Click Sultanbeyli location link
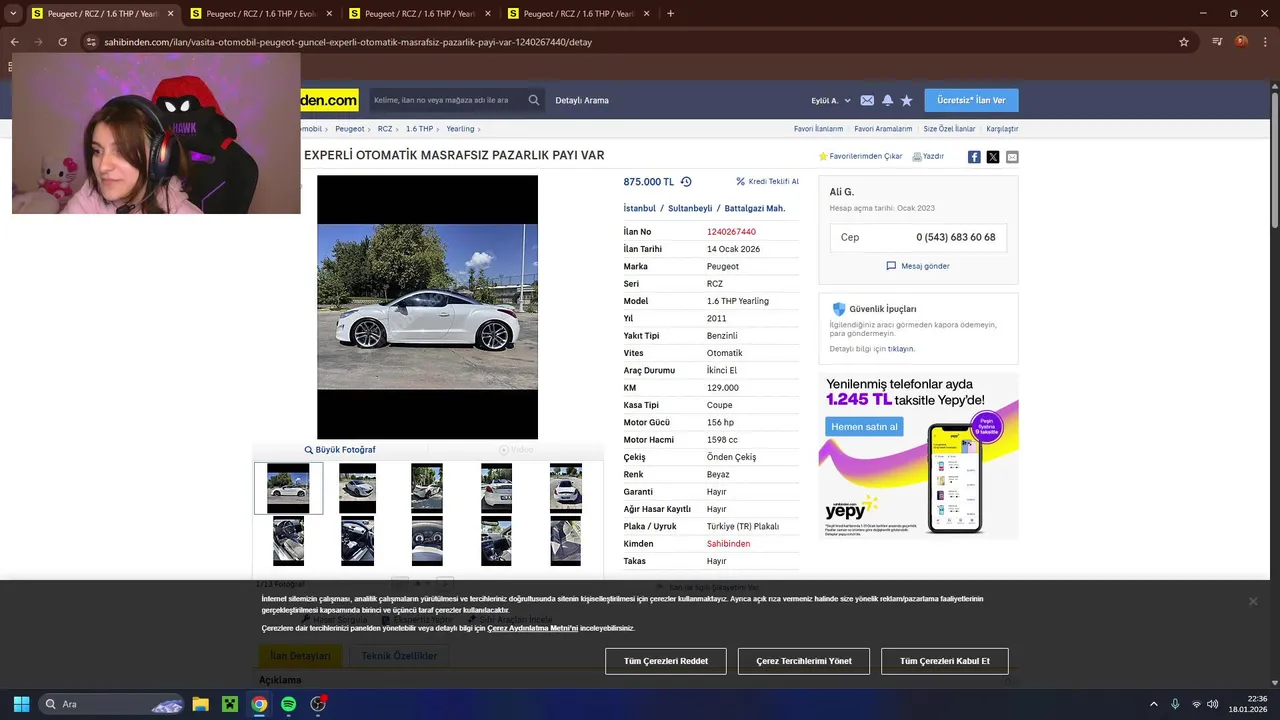The height and width of the screenshot is (720, 1280). (690, 209)
